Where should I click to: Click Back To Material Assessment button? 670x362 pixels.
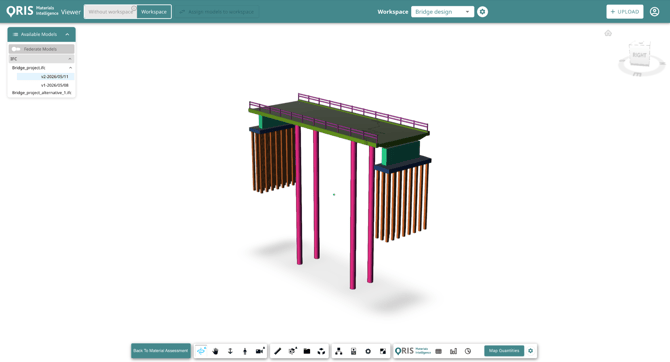click(161, 351)
